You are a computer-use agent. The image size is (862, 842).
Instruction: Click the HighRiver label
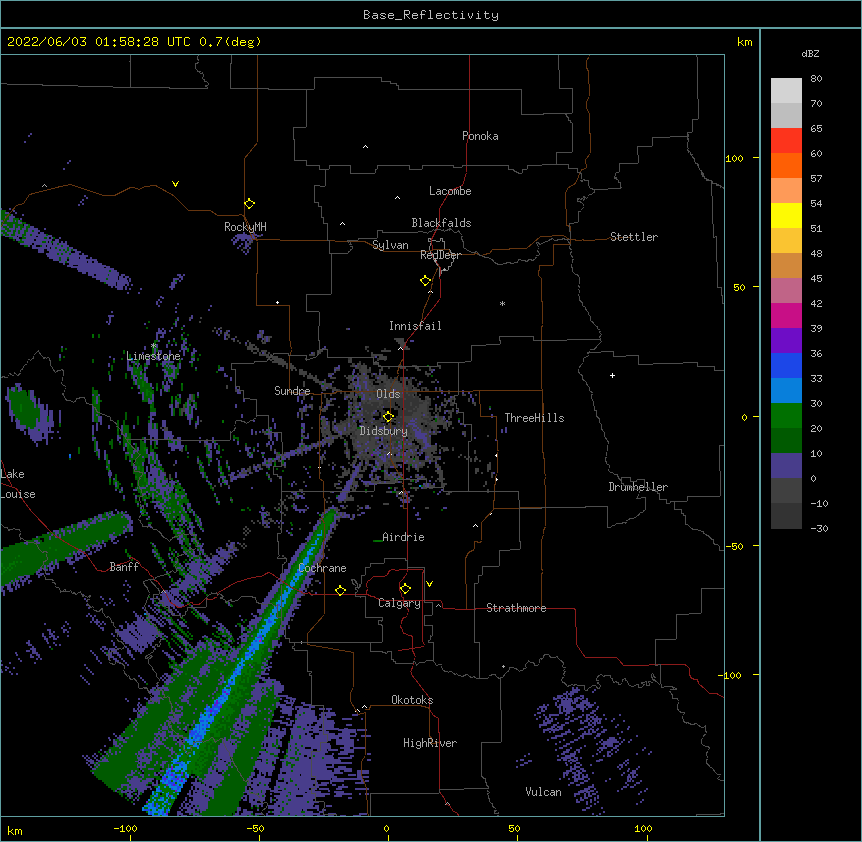click(x=430, y=743)
